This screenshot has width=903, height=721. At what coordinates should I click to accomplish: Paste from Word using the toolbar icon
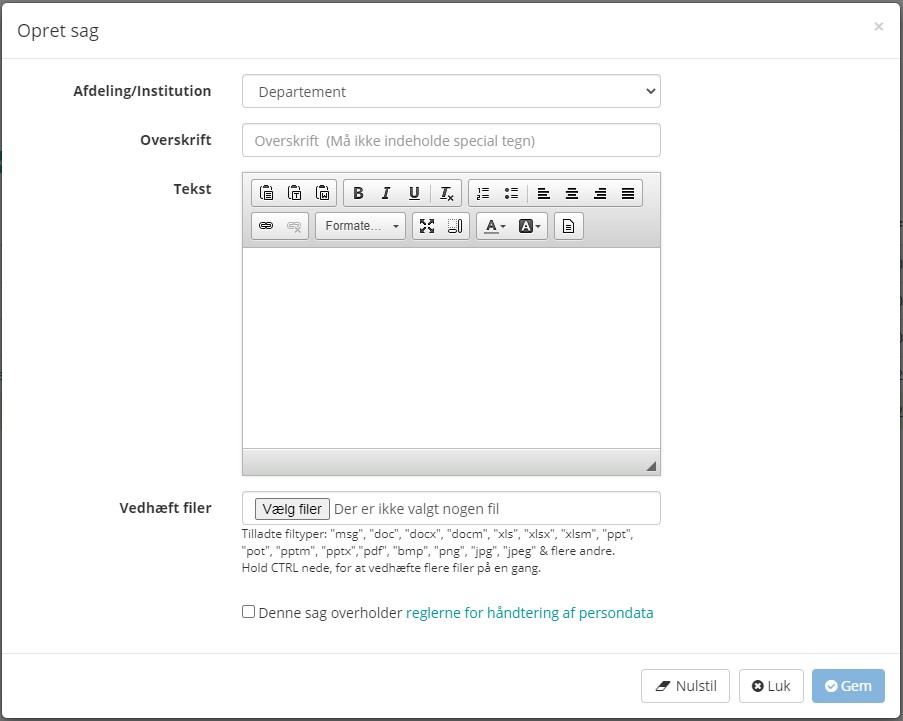[x=323, y=194]
